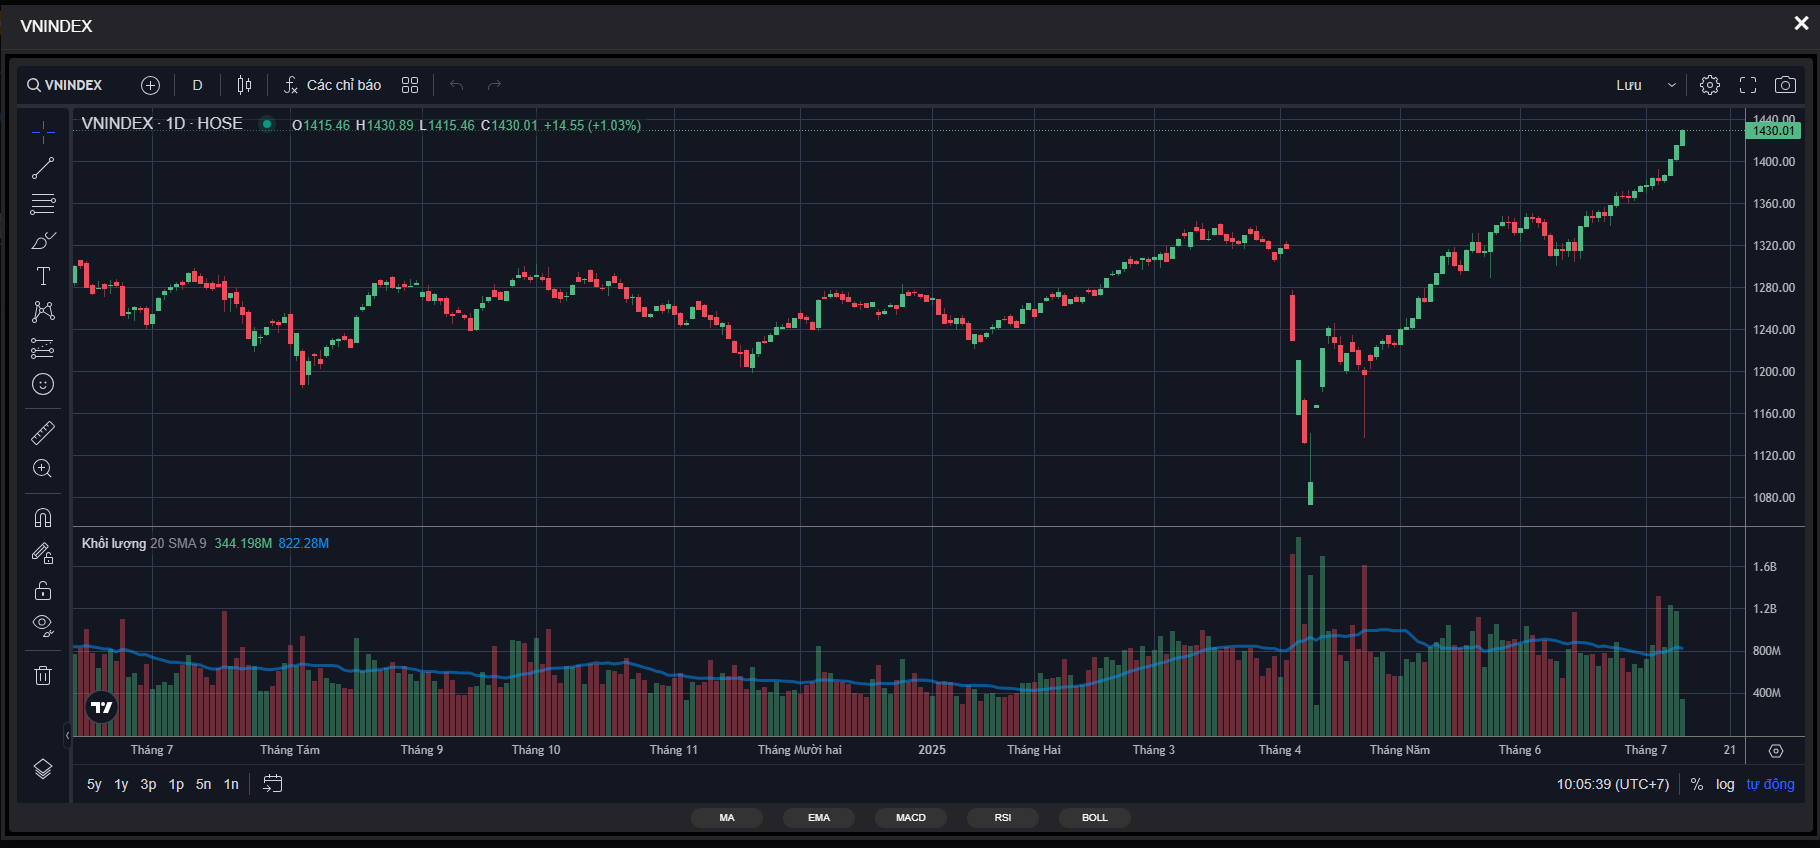
Task: Click the RSI indicator button
Action: 1003,818
